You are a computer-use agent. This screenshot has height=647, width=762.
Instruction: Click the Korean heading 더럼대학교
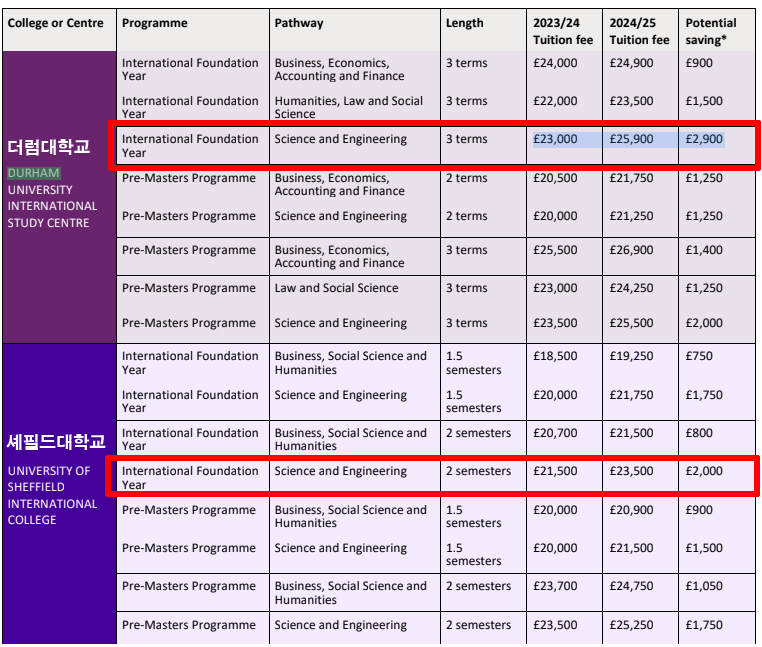click(49, 146)
